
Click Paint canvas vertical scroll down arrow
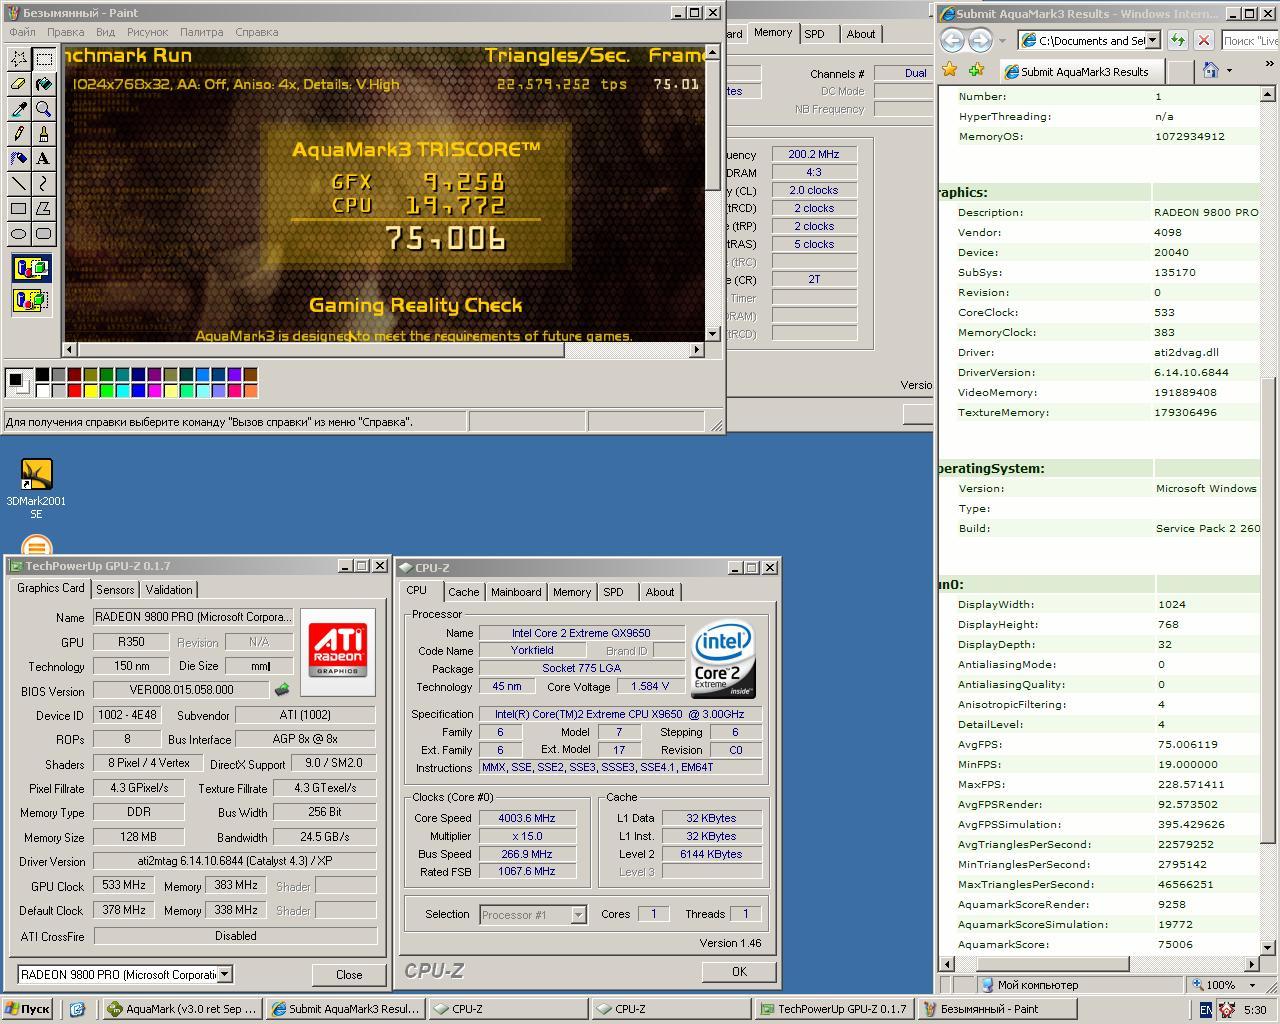[x=712, y=334]
